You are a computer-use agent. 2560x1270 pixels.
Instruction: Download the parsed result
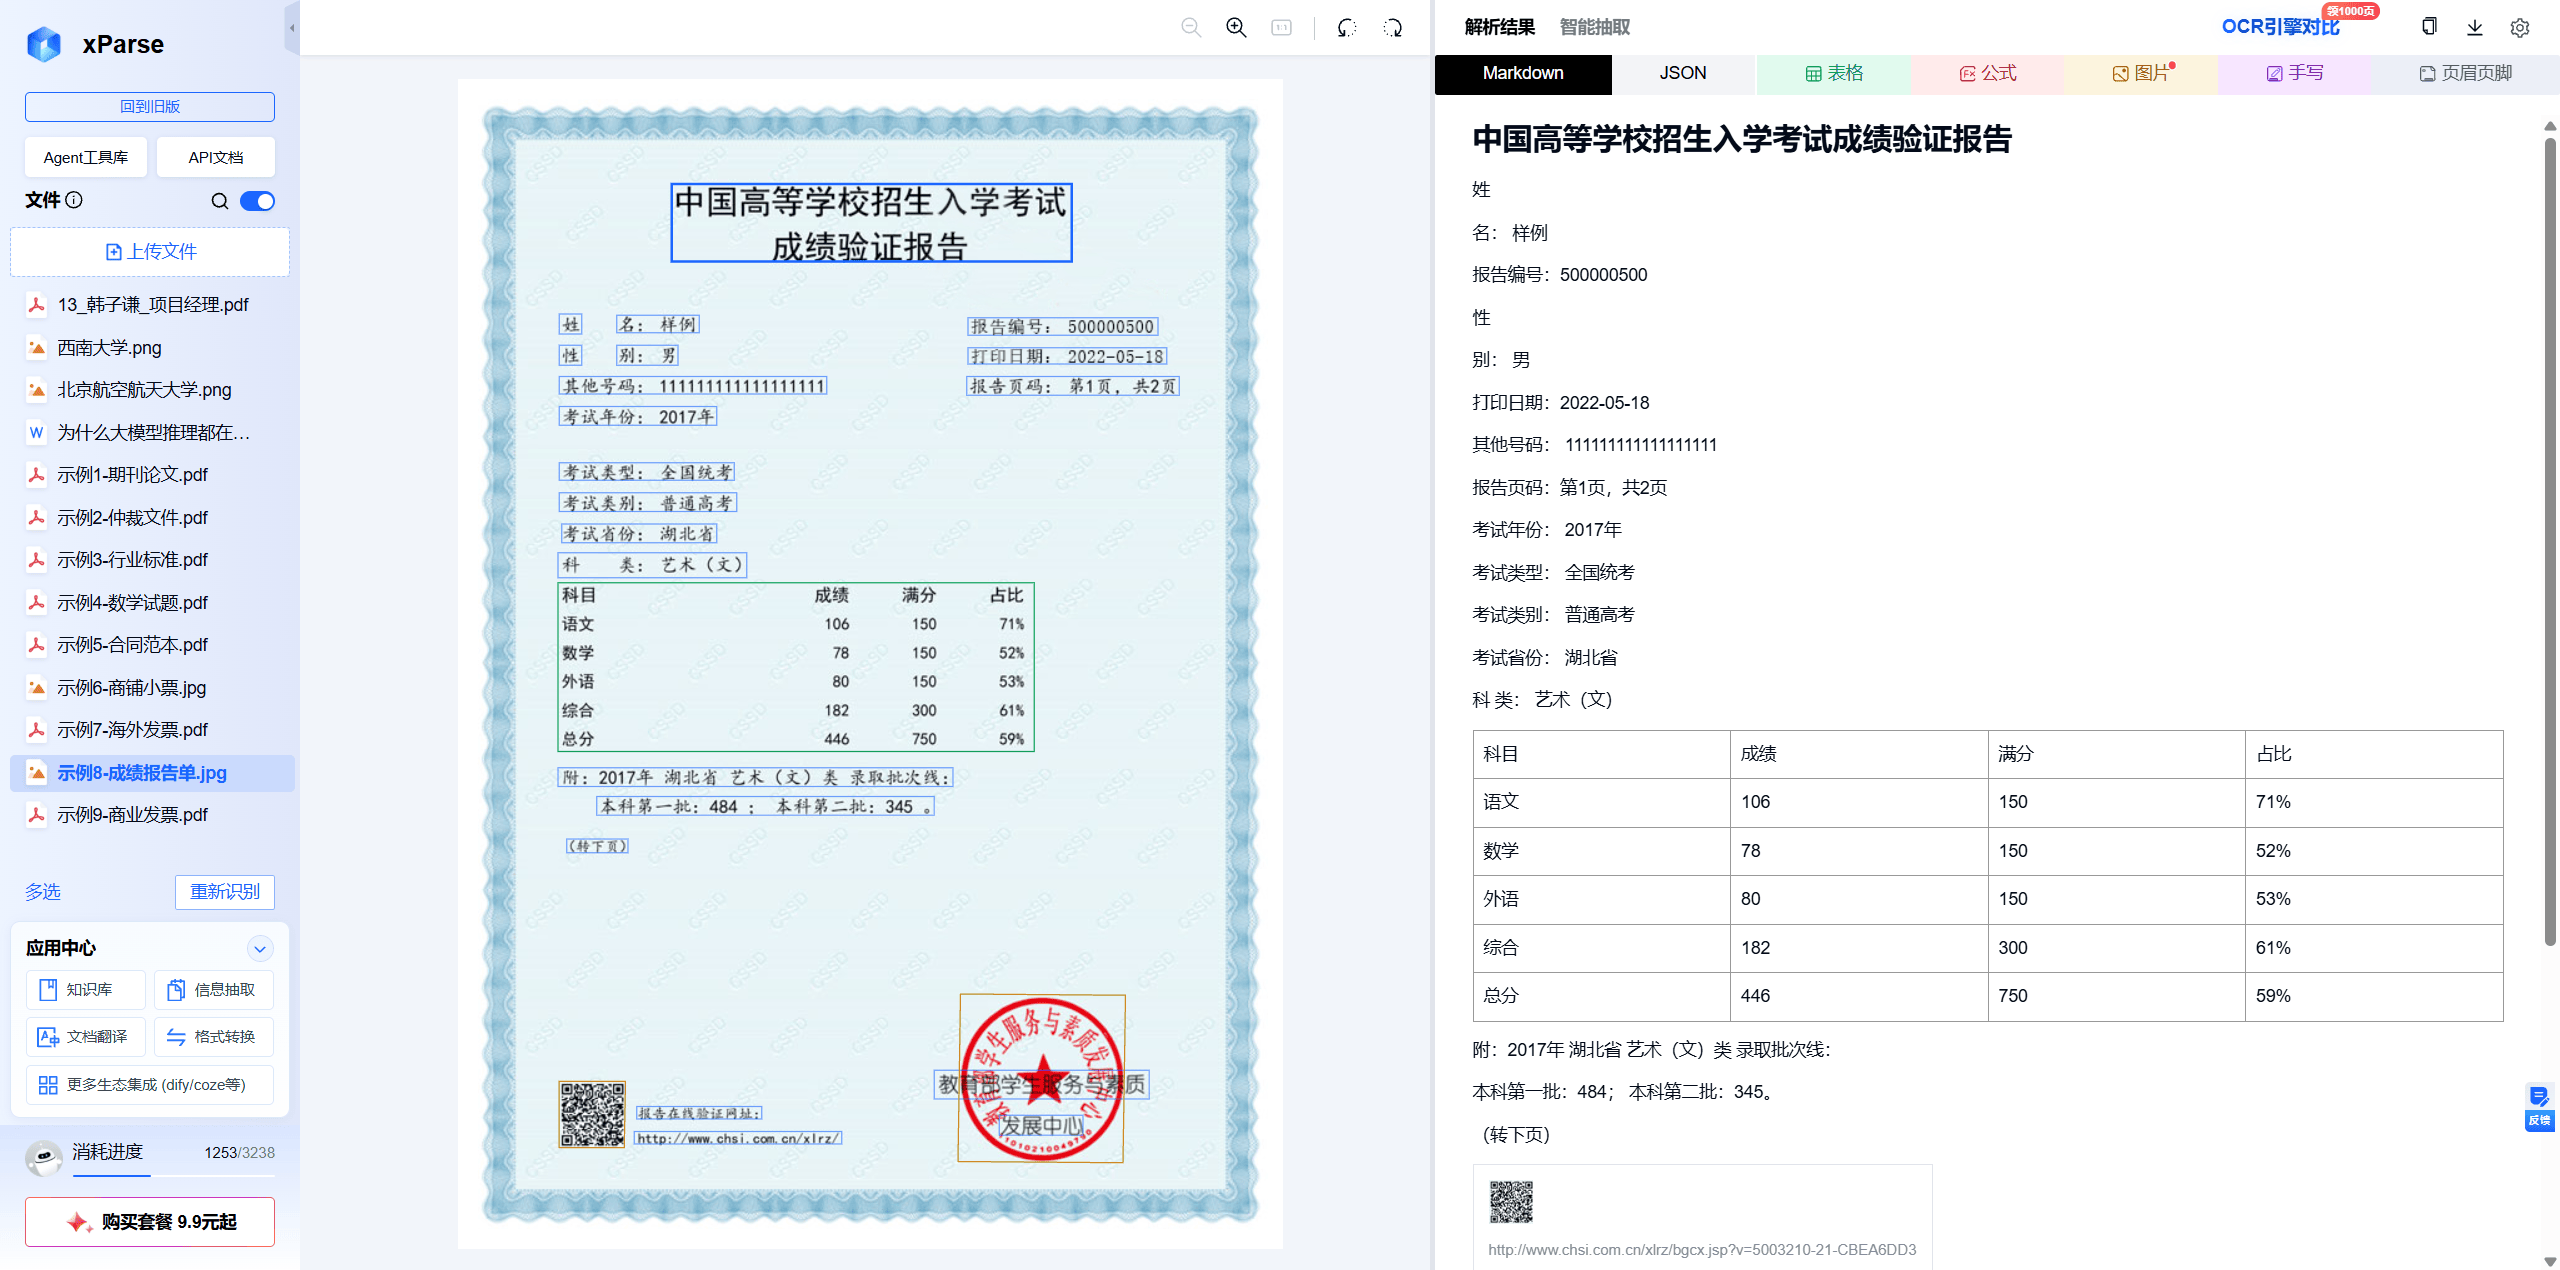[x=2475, y=27]
